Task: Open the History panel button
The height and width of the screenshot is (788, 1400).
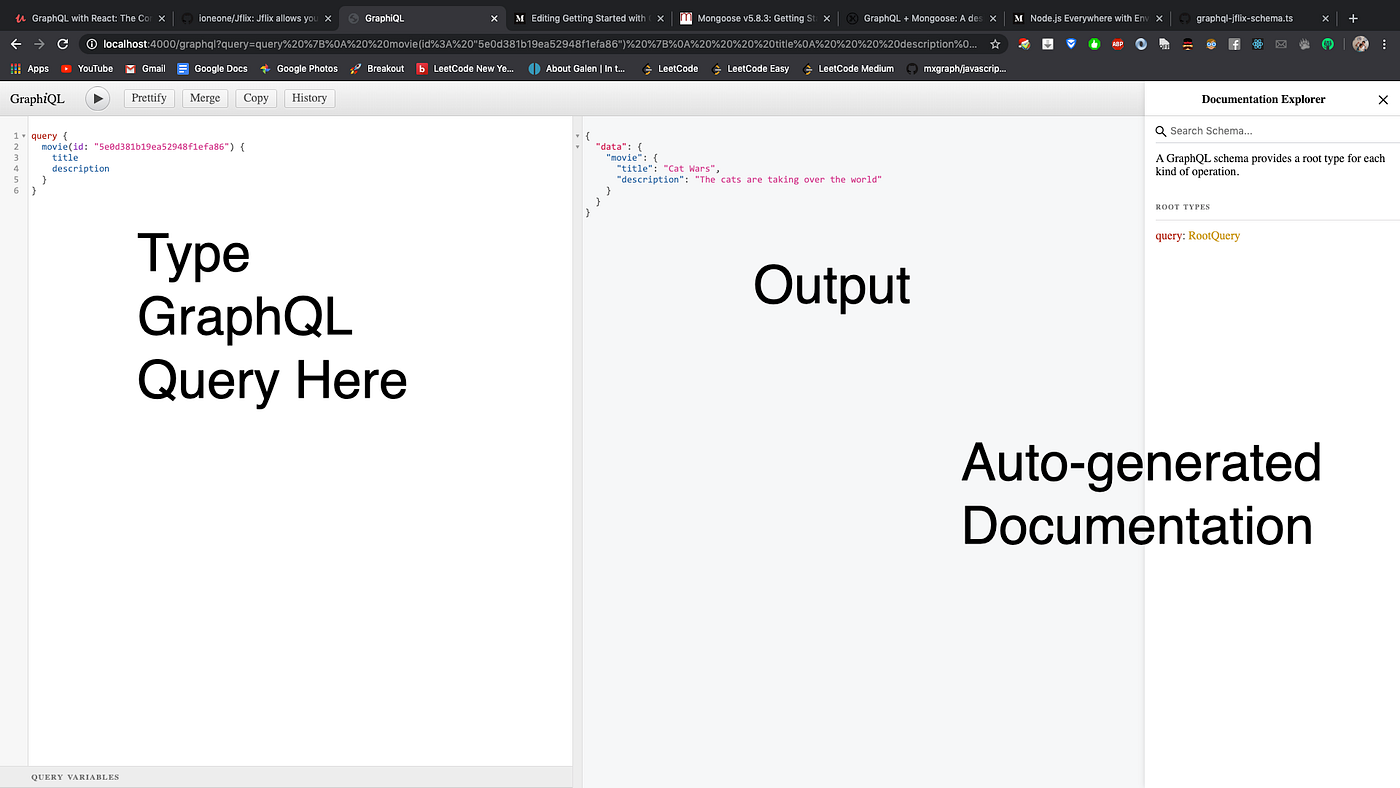Action: point(309,98)
